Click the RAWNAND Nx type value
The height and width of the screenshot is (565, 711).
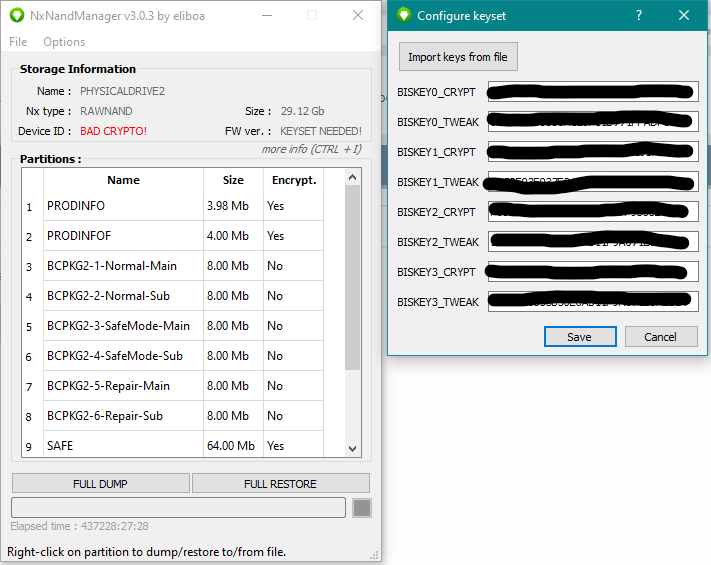click(106, 111)
